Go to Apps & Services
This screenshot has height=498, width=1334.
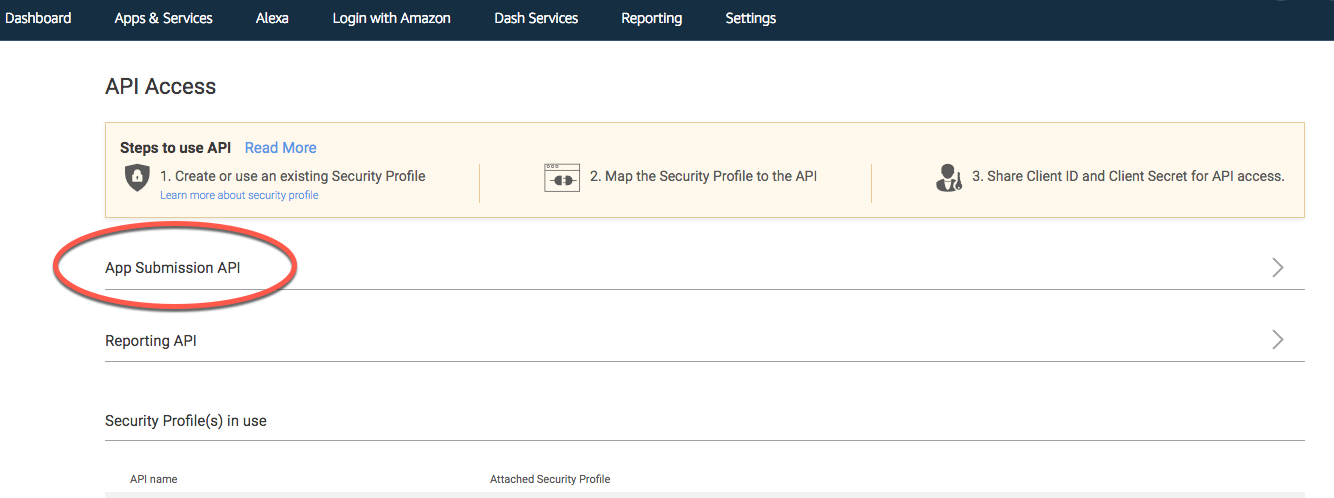163,18
